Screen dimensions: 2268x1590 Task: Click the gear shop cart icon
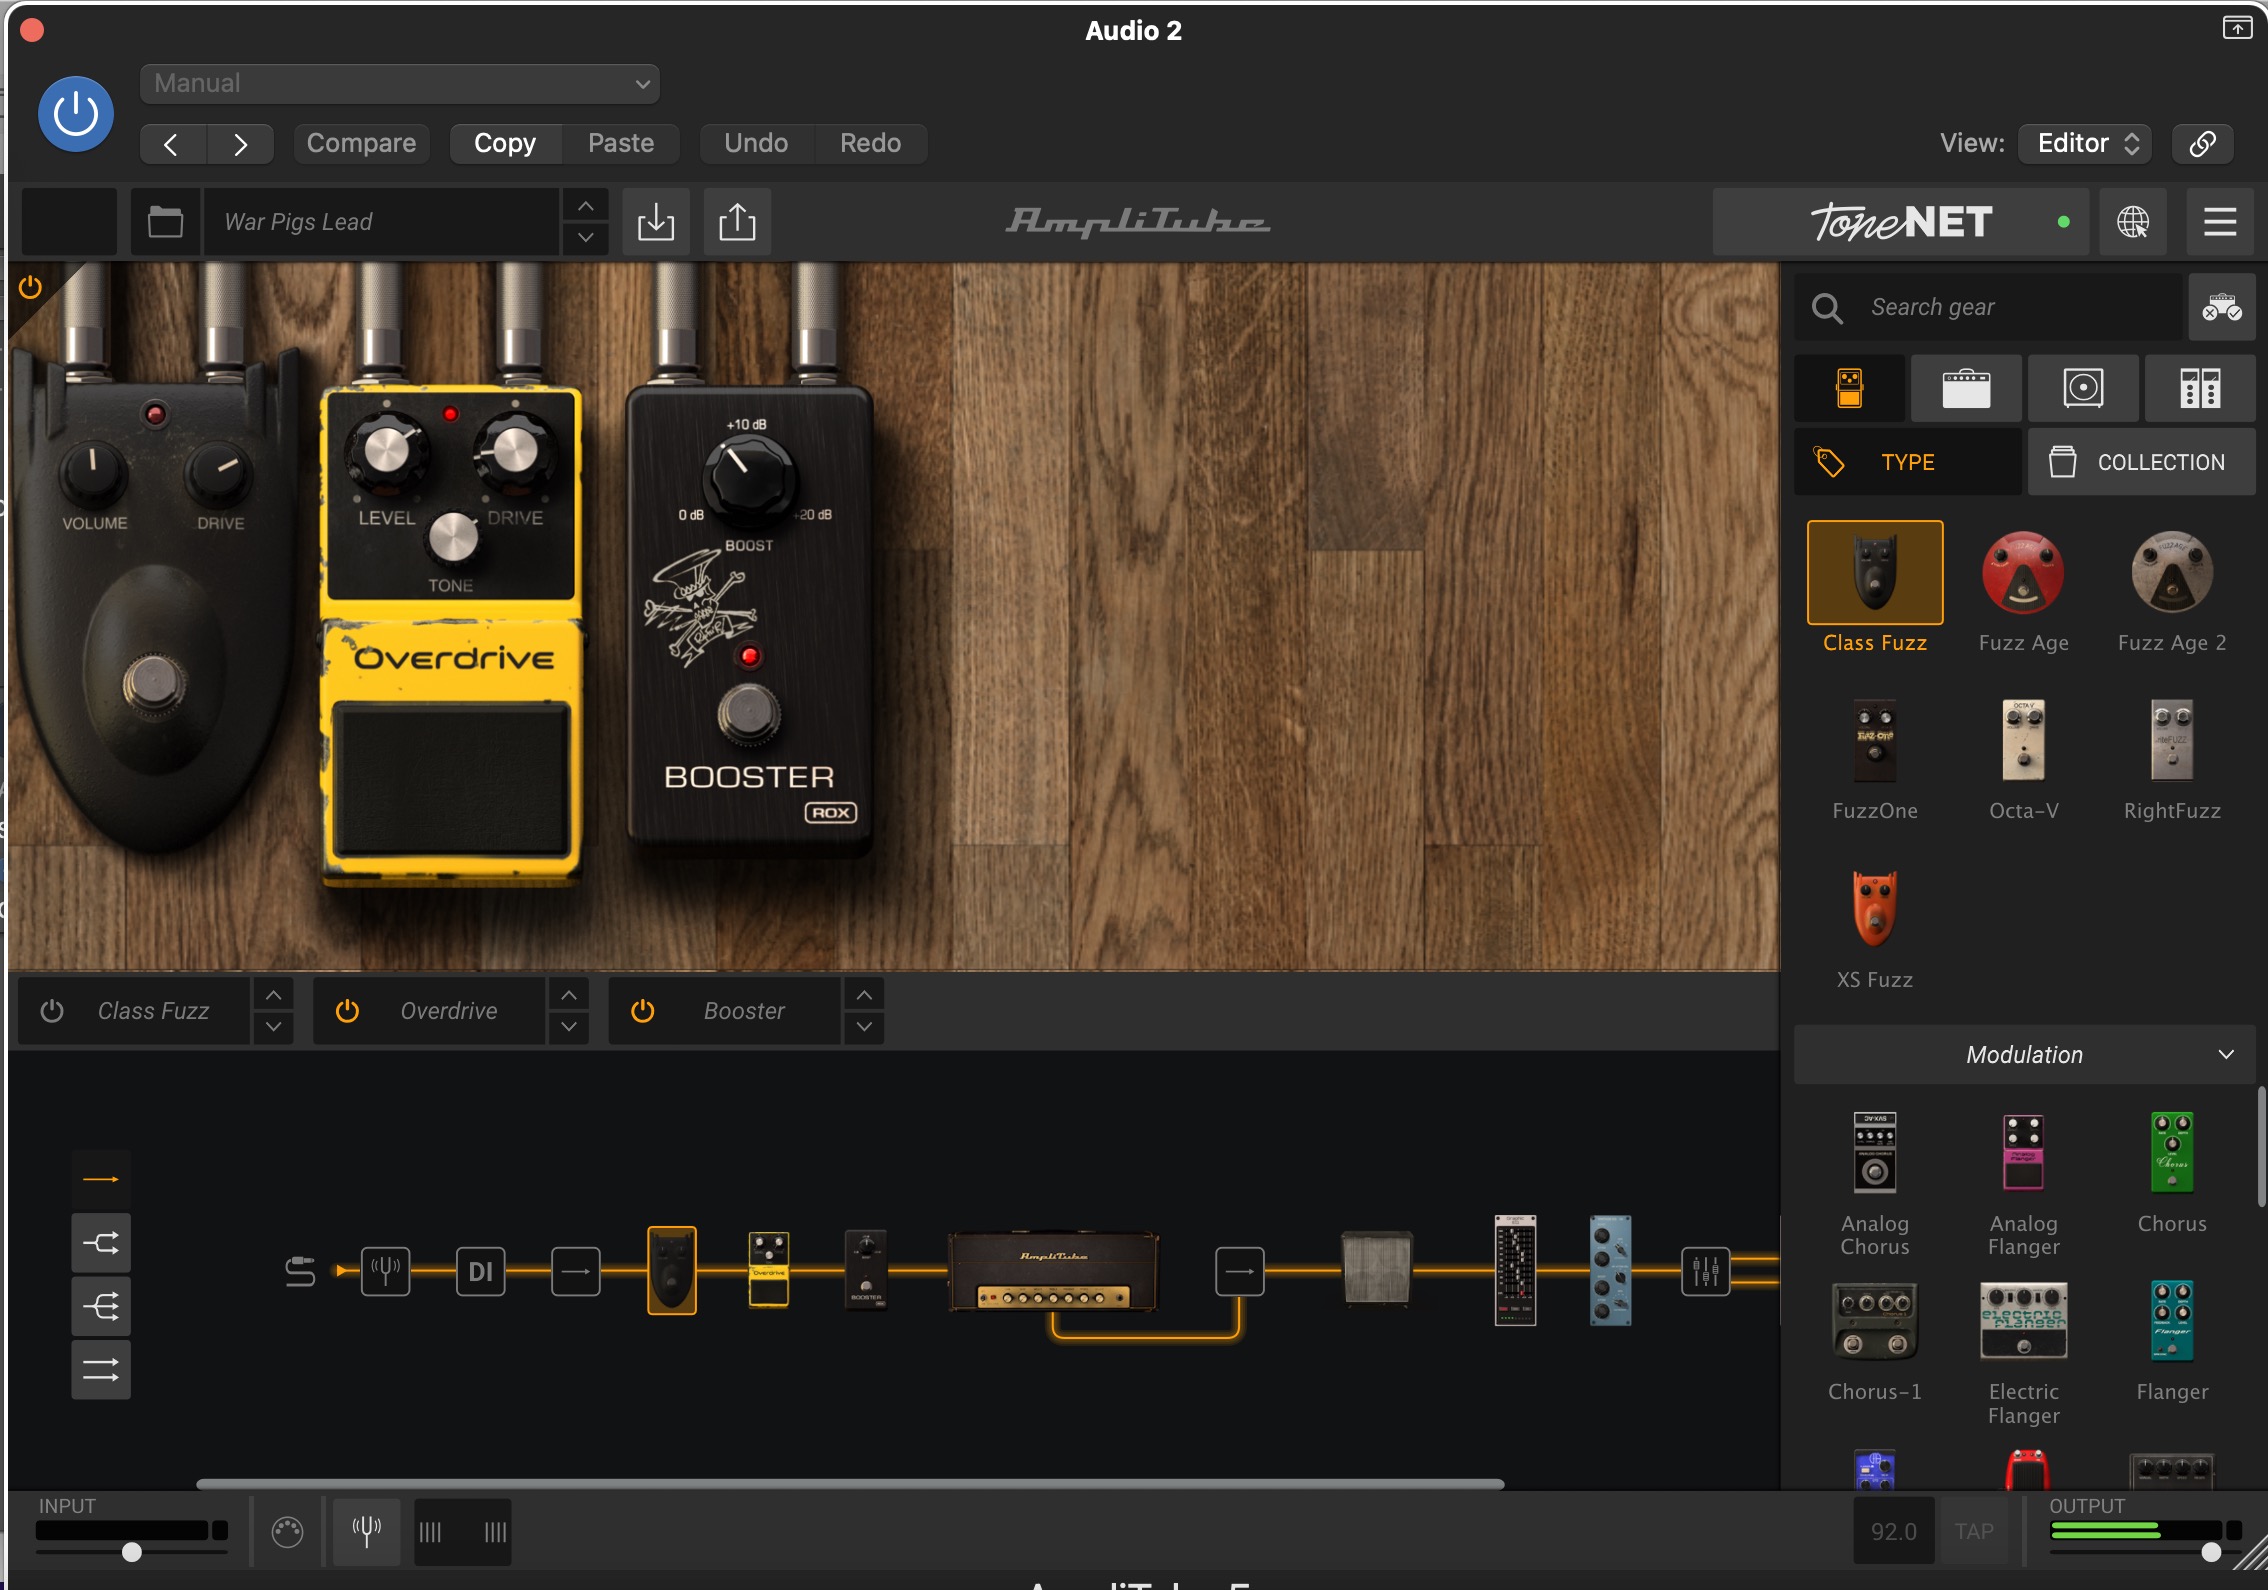pyautogui.click(x=2221, y=307)
